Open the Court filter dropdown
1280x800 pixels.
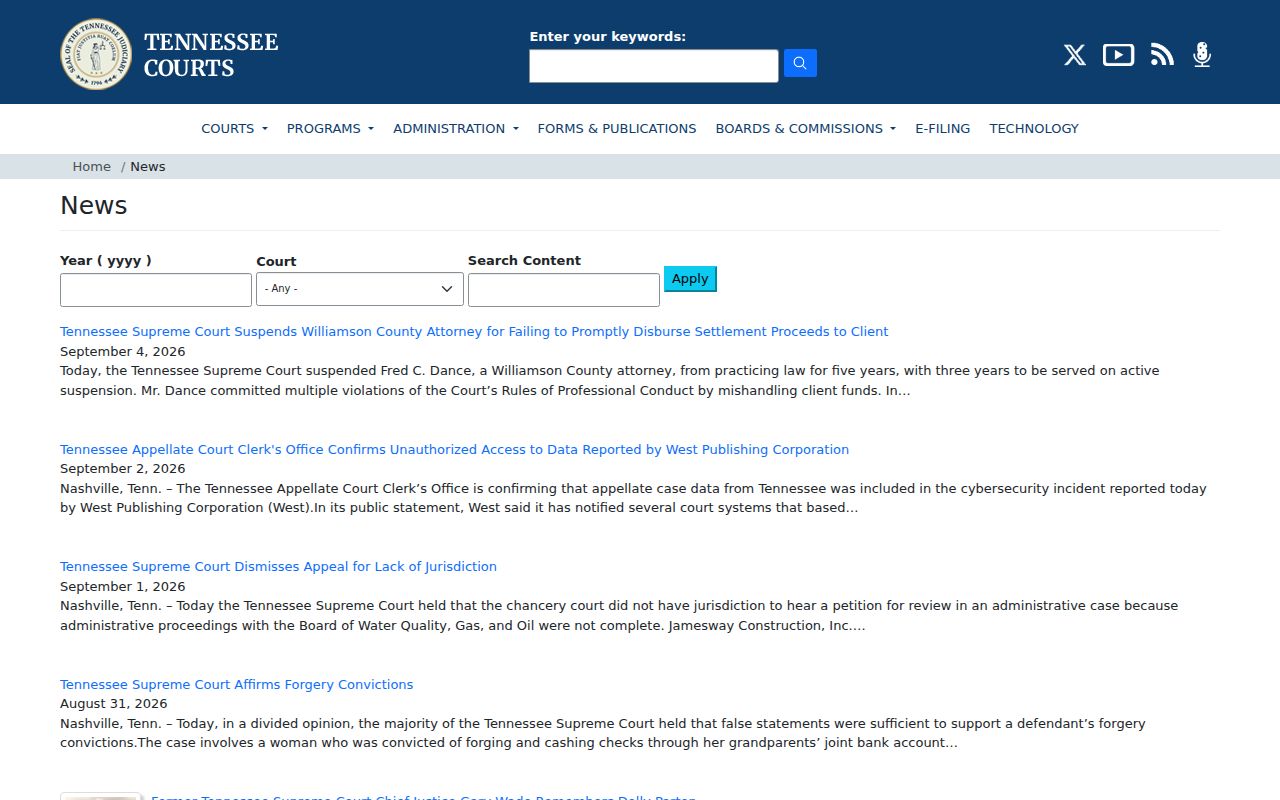click(360, 289)
